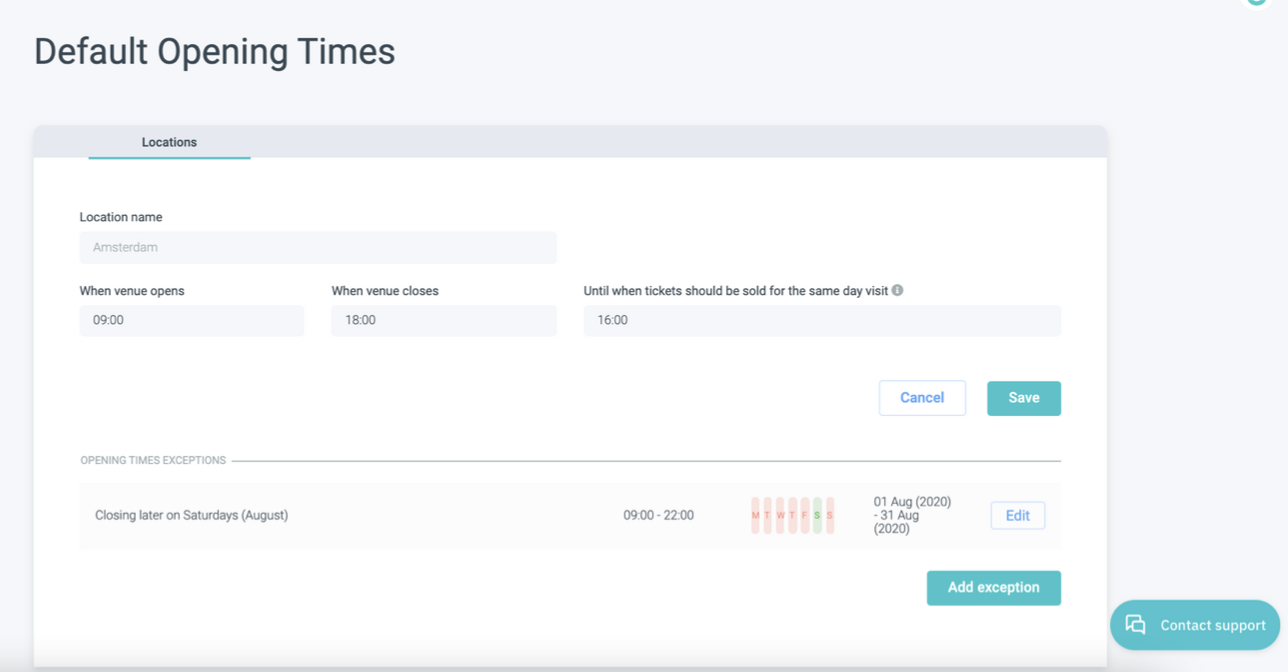Edit the Saturdays closing later exception
The width and height of the screenshot is (1288, 672).
click(x=1017, y=516)
